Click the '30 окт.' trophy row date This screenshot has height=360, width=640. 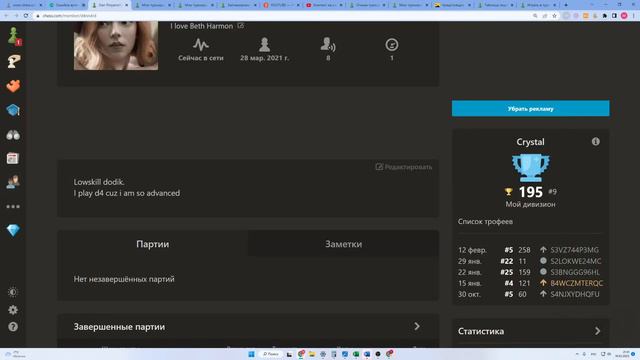coord(469,294)
